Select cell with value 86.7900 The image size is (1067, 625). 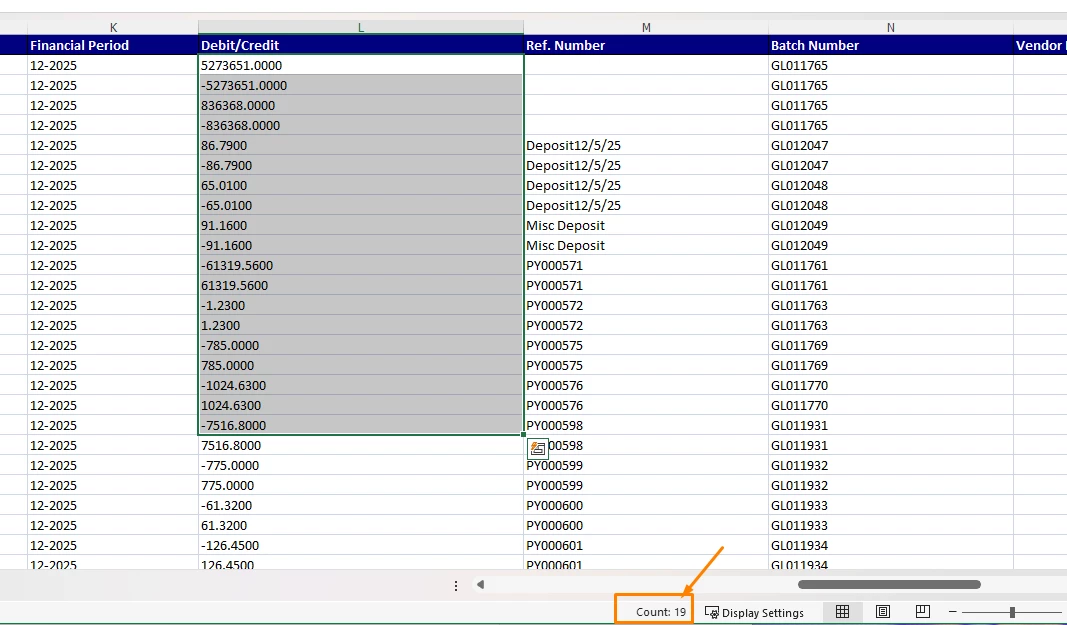(x=361, y=145)
